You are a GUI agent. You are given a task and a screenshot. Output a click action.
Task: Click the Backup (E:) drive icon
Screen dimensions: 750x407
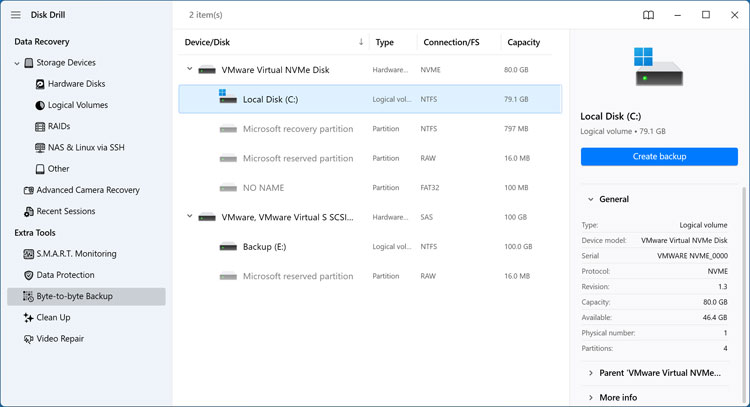[x=228, y=247]
